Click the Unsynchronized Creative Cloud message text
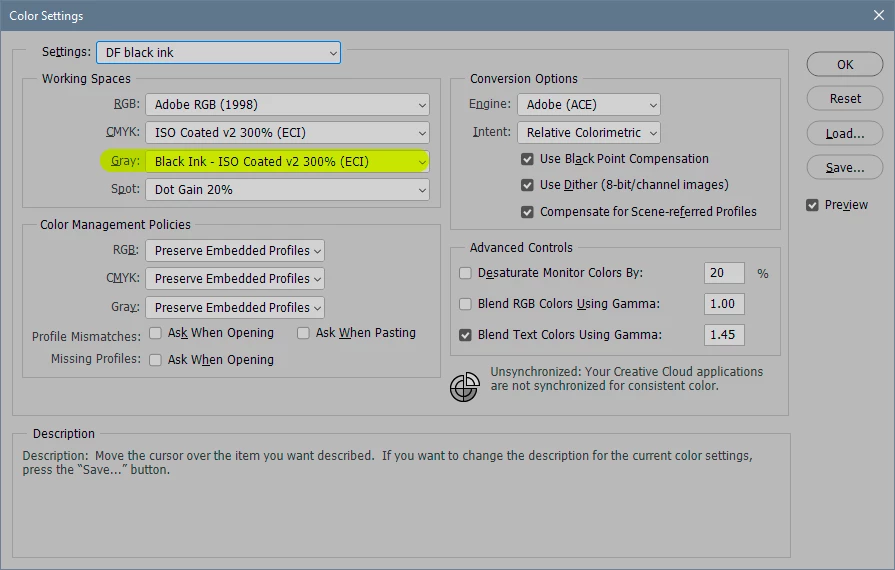895x570 pixels. tap(626, 379)
